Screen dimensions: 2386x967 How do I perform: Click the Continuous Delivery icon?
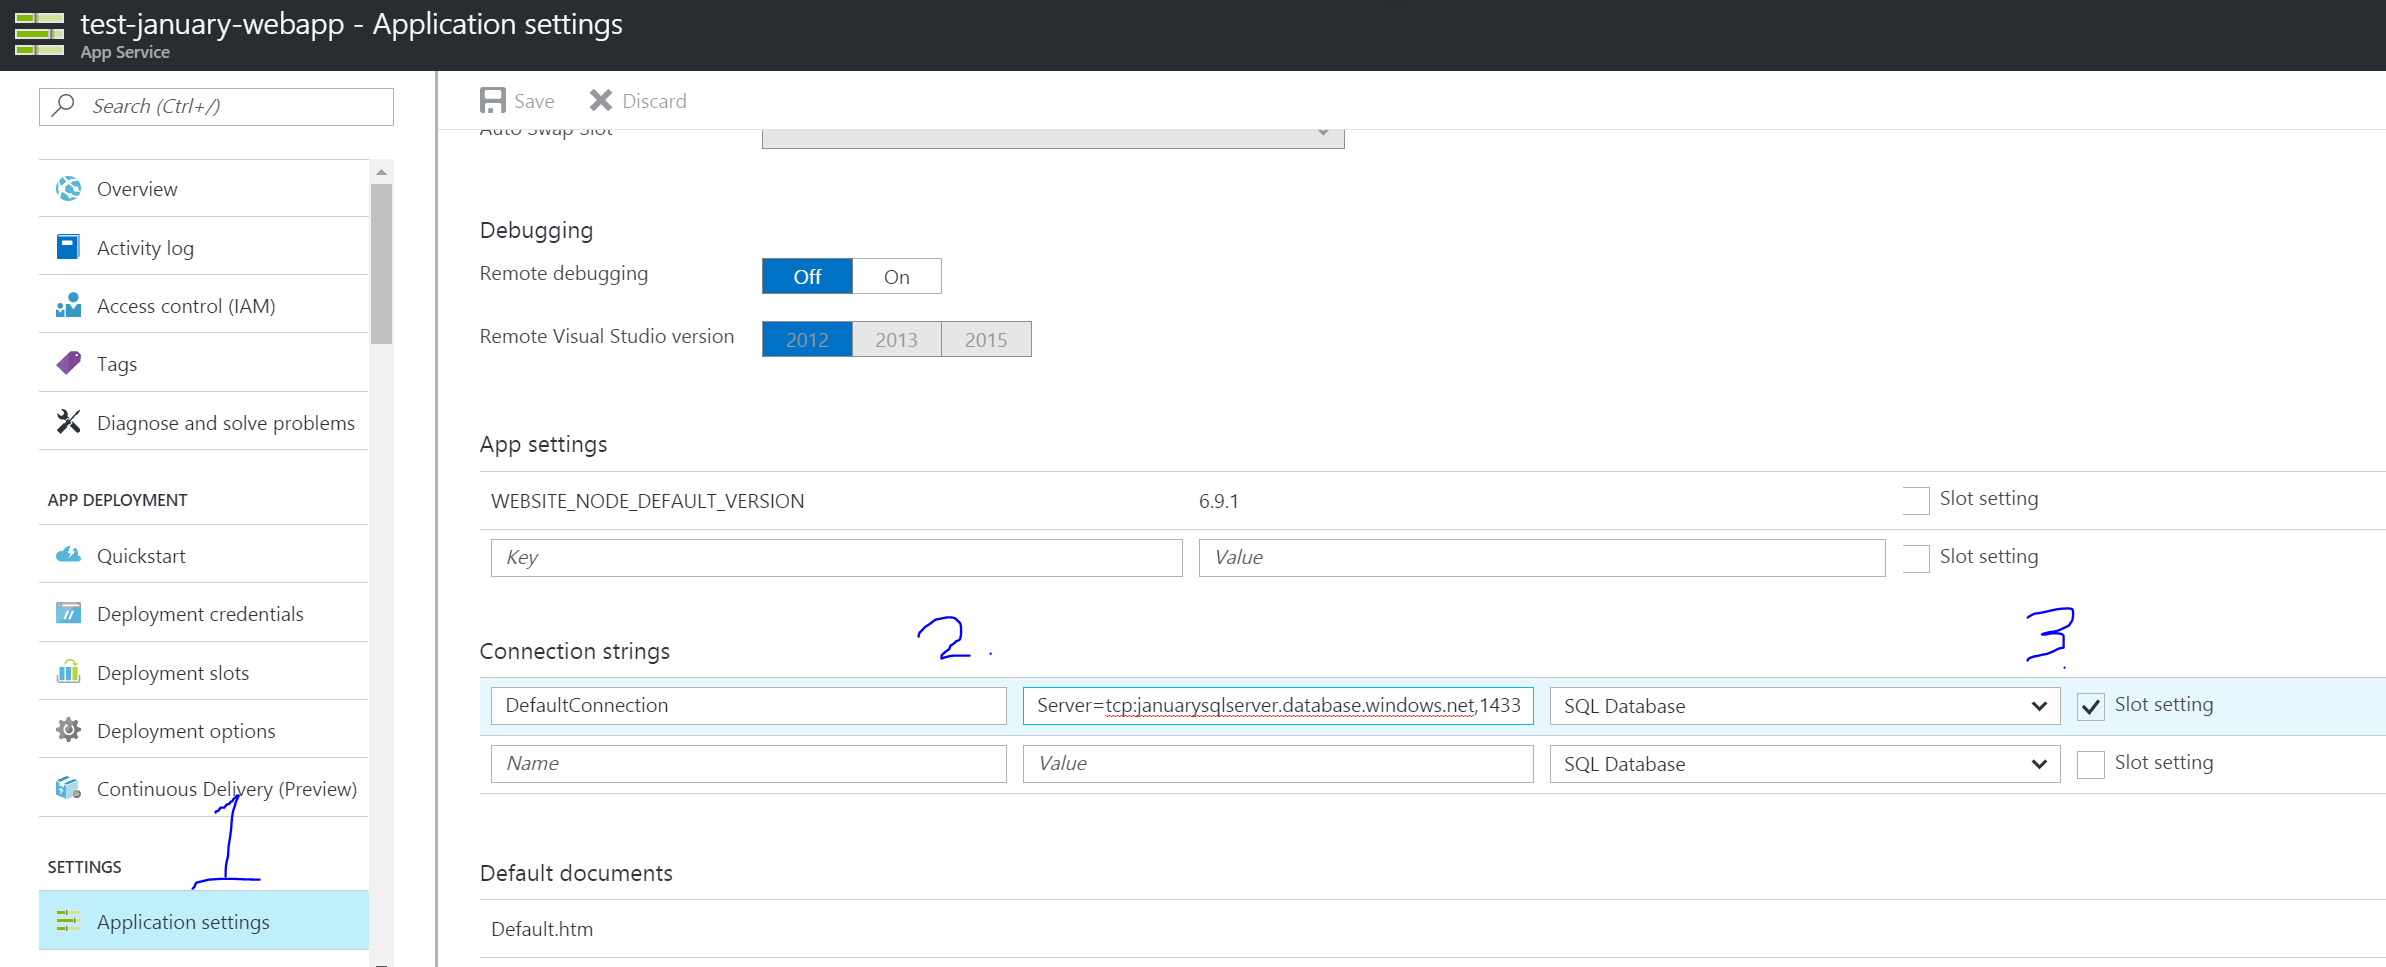[x=68, y=788]
